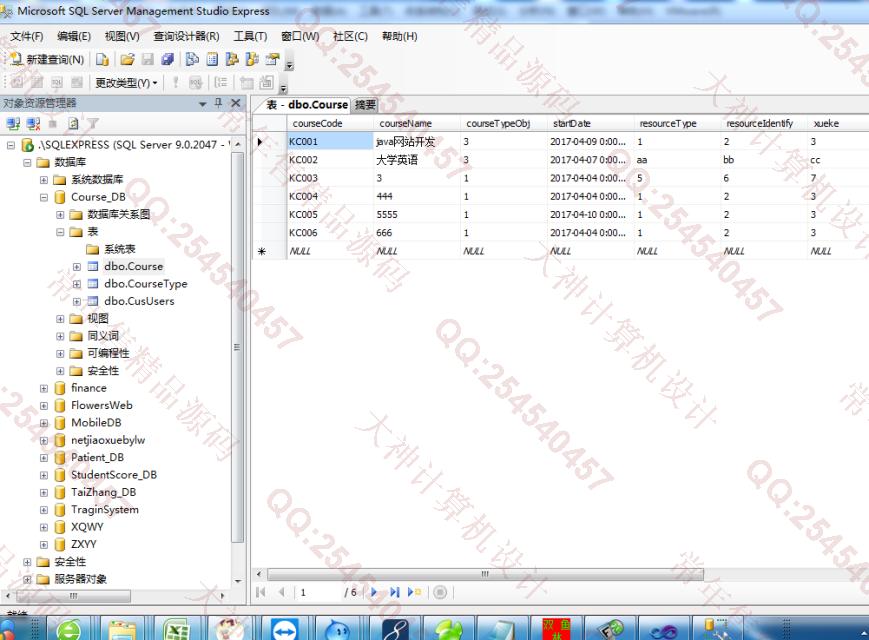Open the standard toolbar overflow options arrow
This screenshot has width=869, height=640.
click(x=289, y=65)
